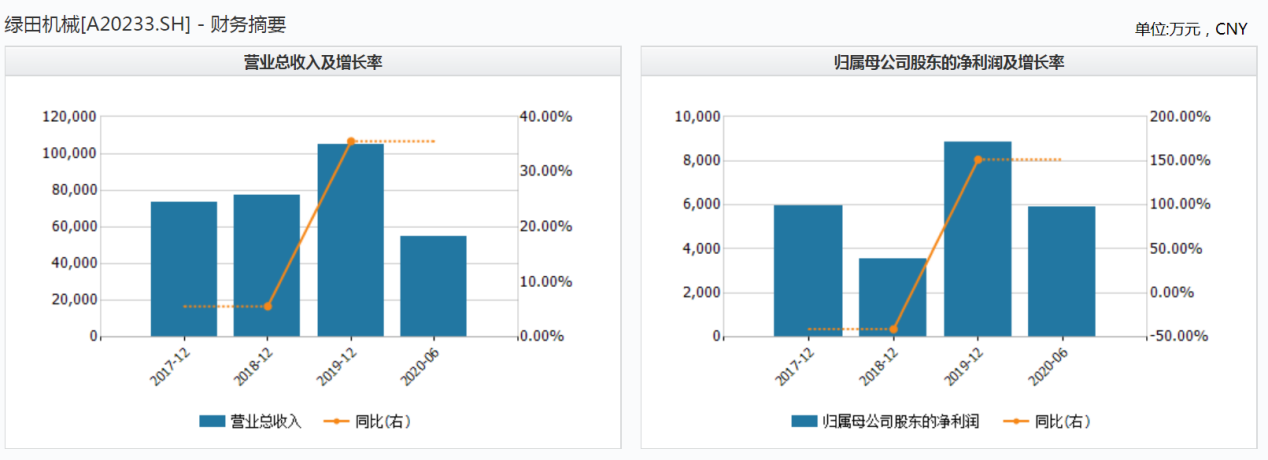Select the 2019-12 revenue bar
The image size is (1268, 460).
point(351,240)
